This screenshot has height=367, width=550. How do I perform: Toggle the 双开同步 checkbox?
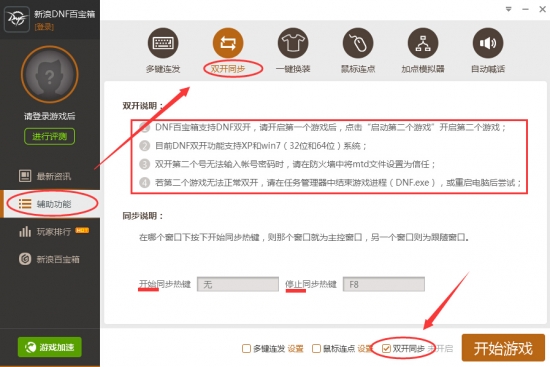click(x=386, y=348)
